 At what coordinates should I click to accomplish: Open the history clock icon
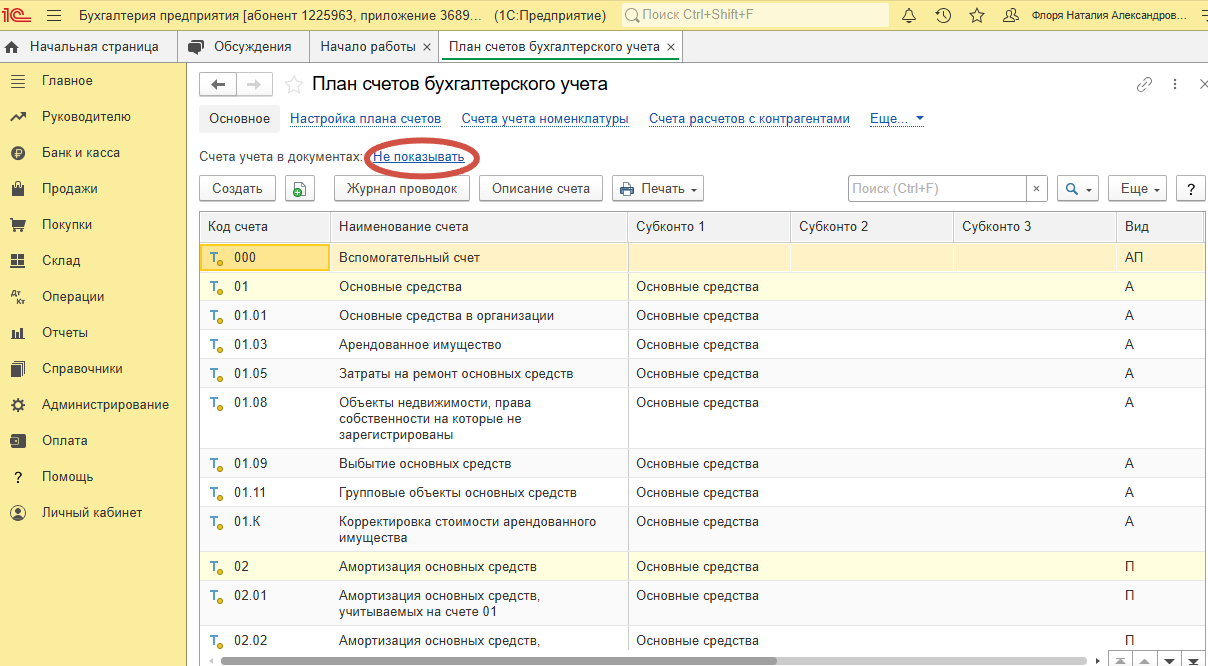[x=943, y=16]
